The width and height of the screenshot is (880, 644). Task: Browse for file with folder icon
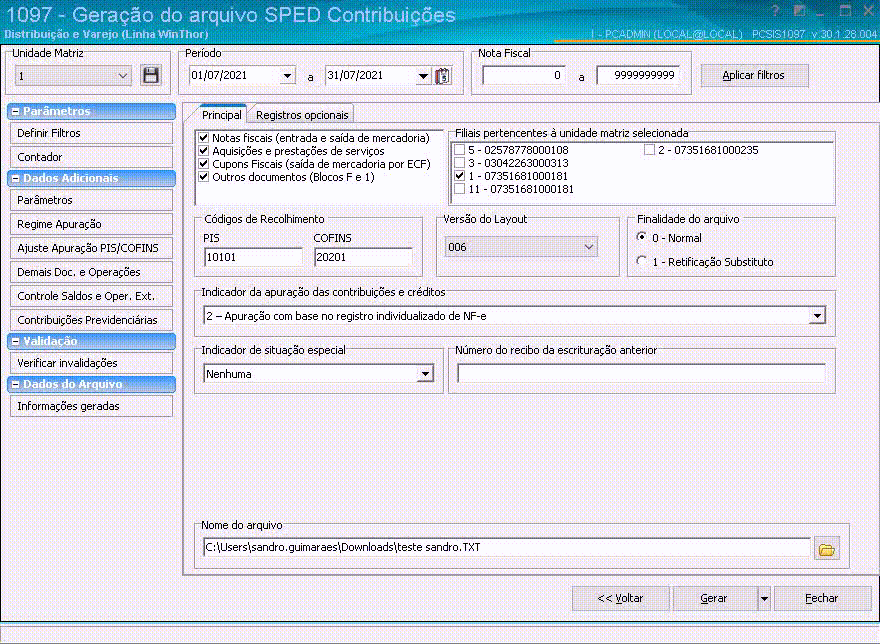point(827,549)
